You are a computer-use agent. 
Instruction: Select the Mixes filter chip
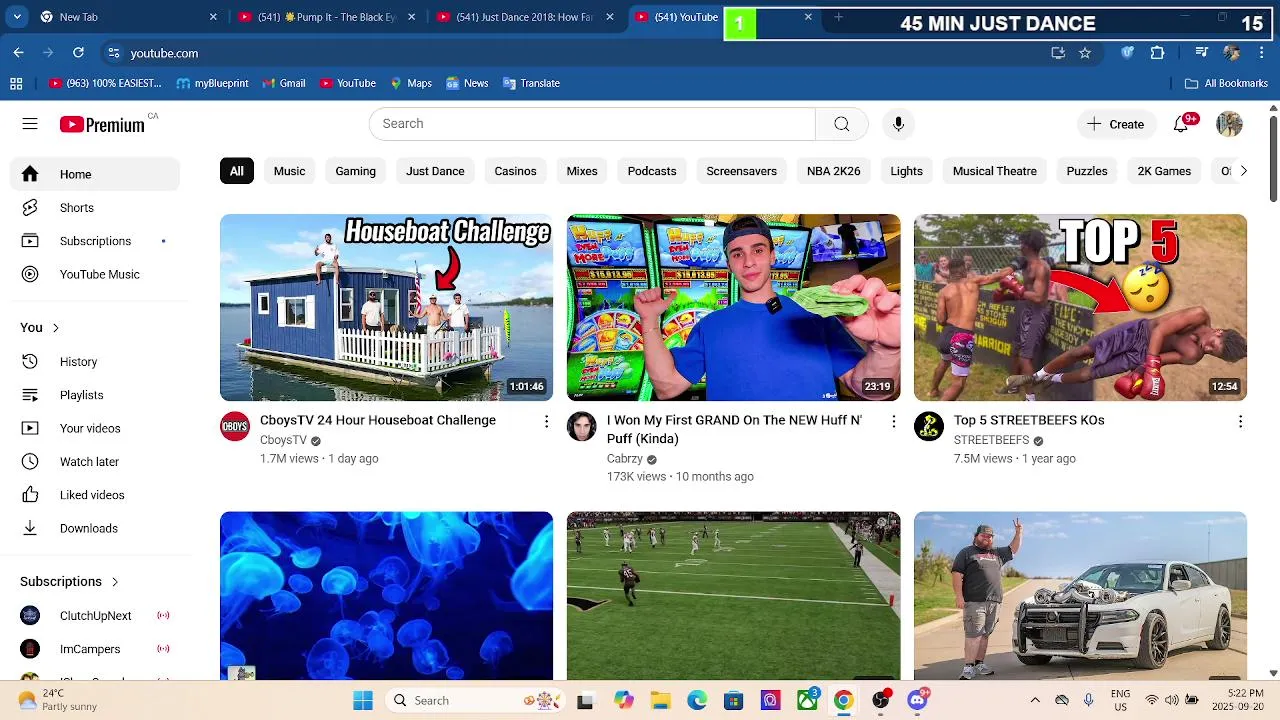[x=582, y=171]
